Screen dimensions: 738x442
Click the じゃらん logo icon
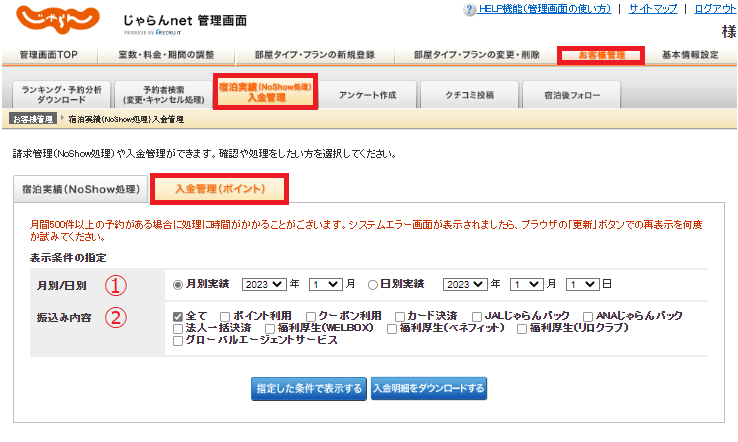tap(60, 20)
